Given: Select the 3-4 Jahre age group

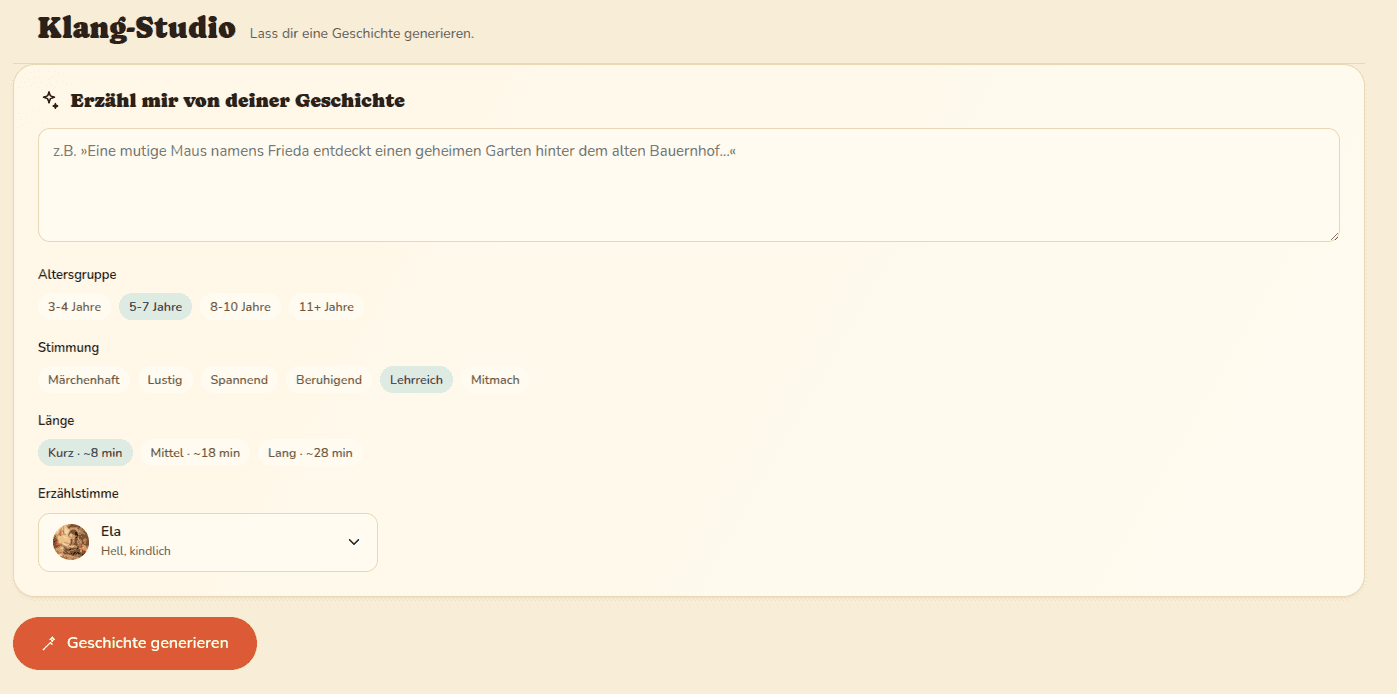Looking at the screenshot, I should coord(75,307).
